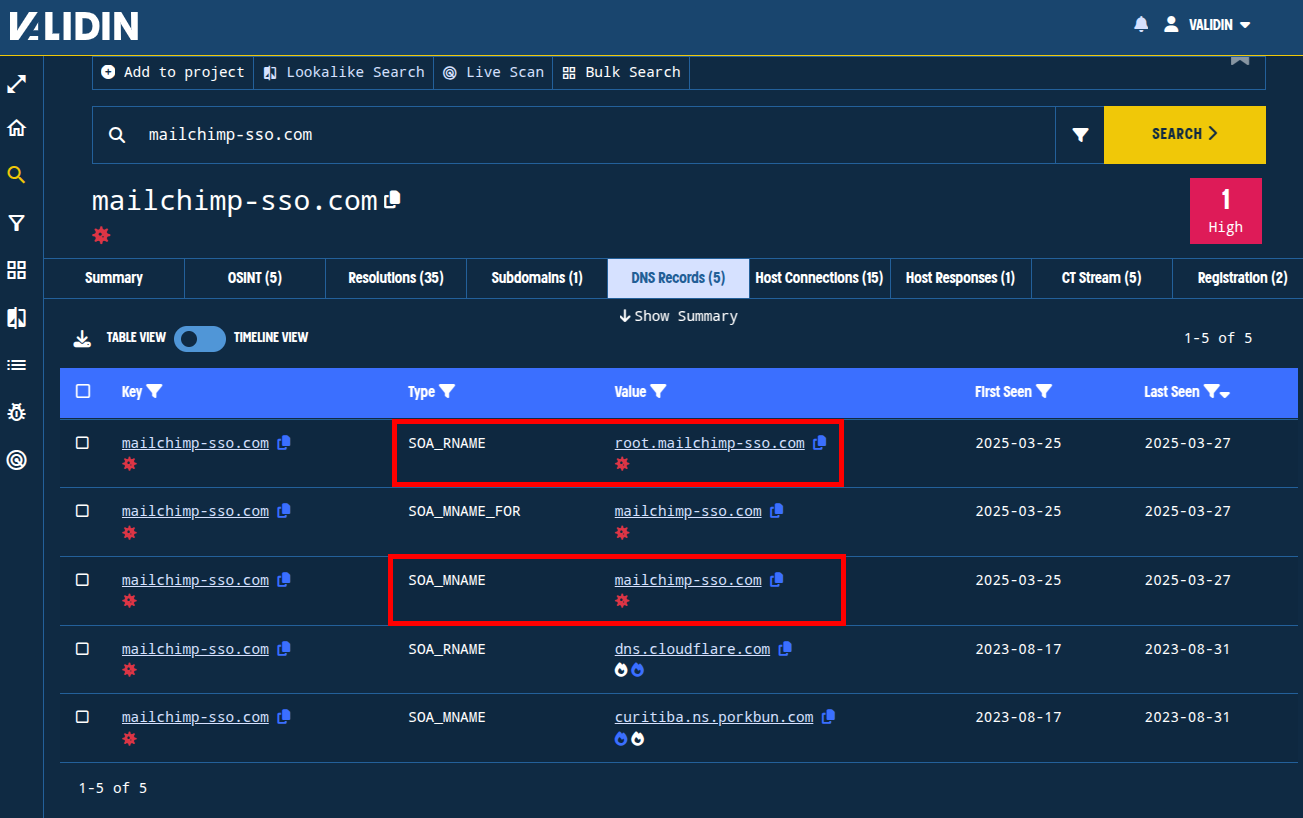Click the download export icon
Image resolution: width=1303 pixels, height=818 pixels.
(82, 338)
